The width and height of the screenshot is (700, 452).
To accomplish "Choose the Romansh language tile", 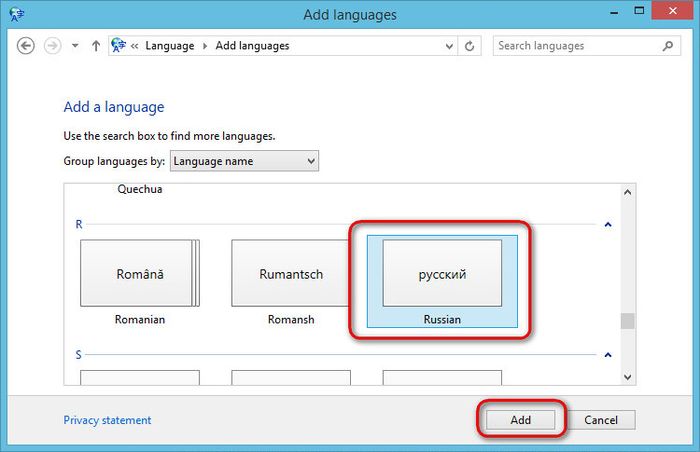I will (x=291, y=273).
